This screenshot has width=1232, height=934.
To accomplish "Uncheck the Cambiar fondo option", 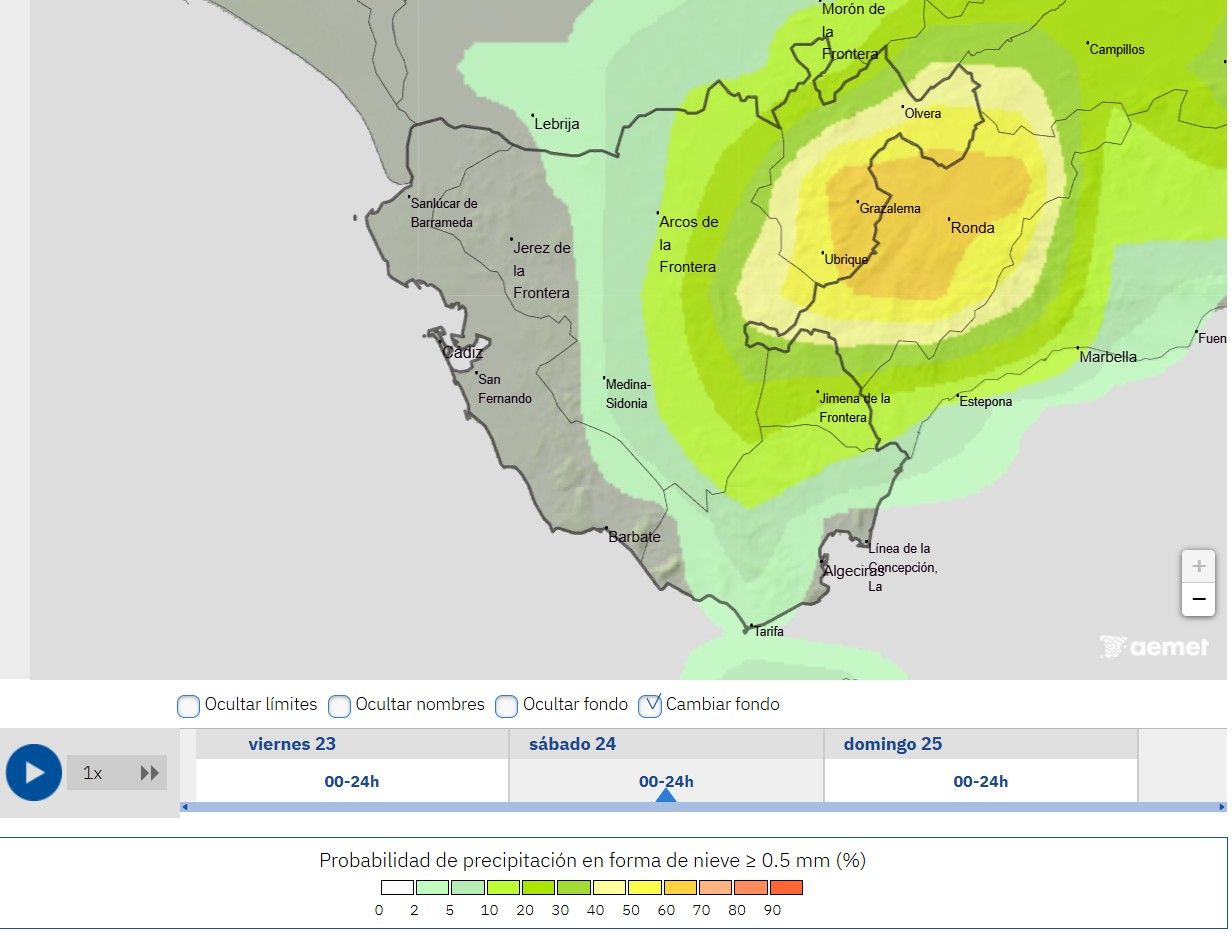I will 650,705.
